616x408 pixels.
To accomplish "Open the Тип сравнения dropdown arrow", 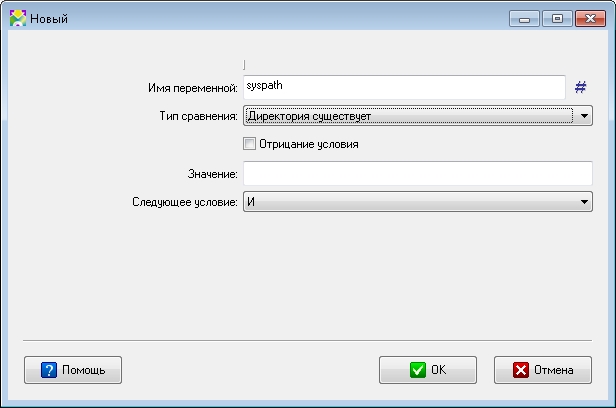I will tap(584, 116).
